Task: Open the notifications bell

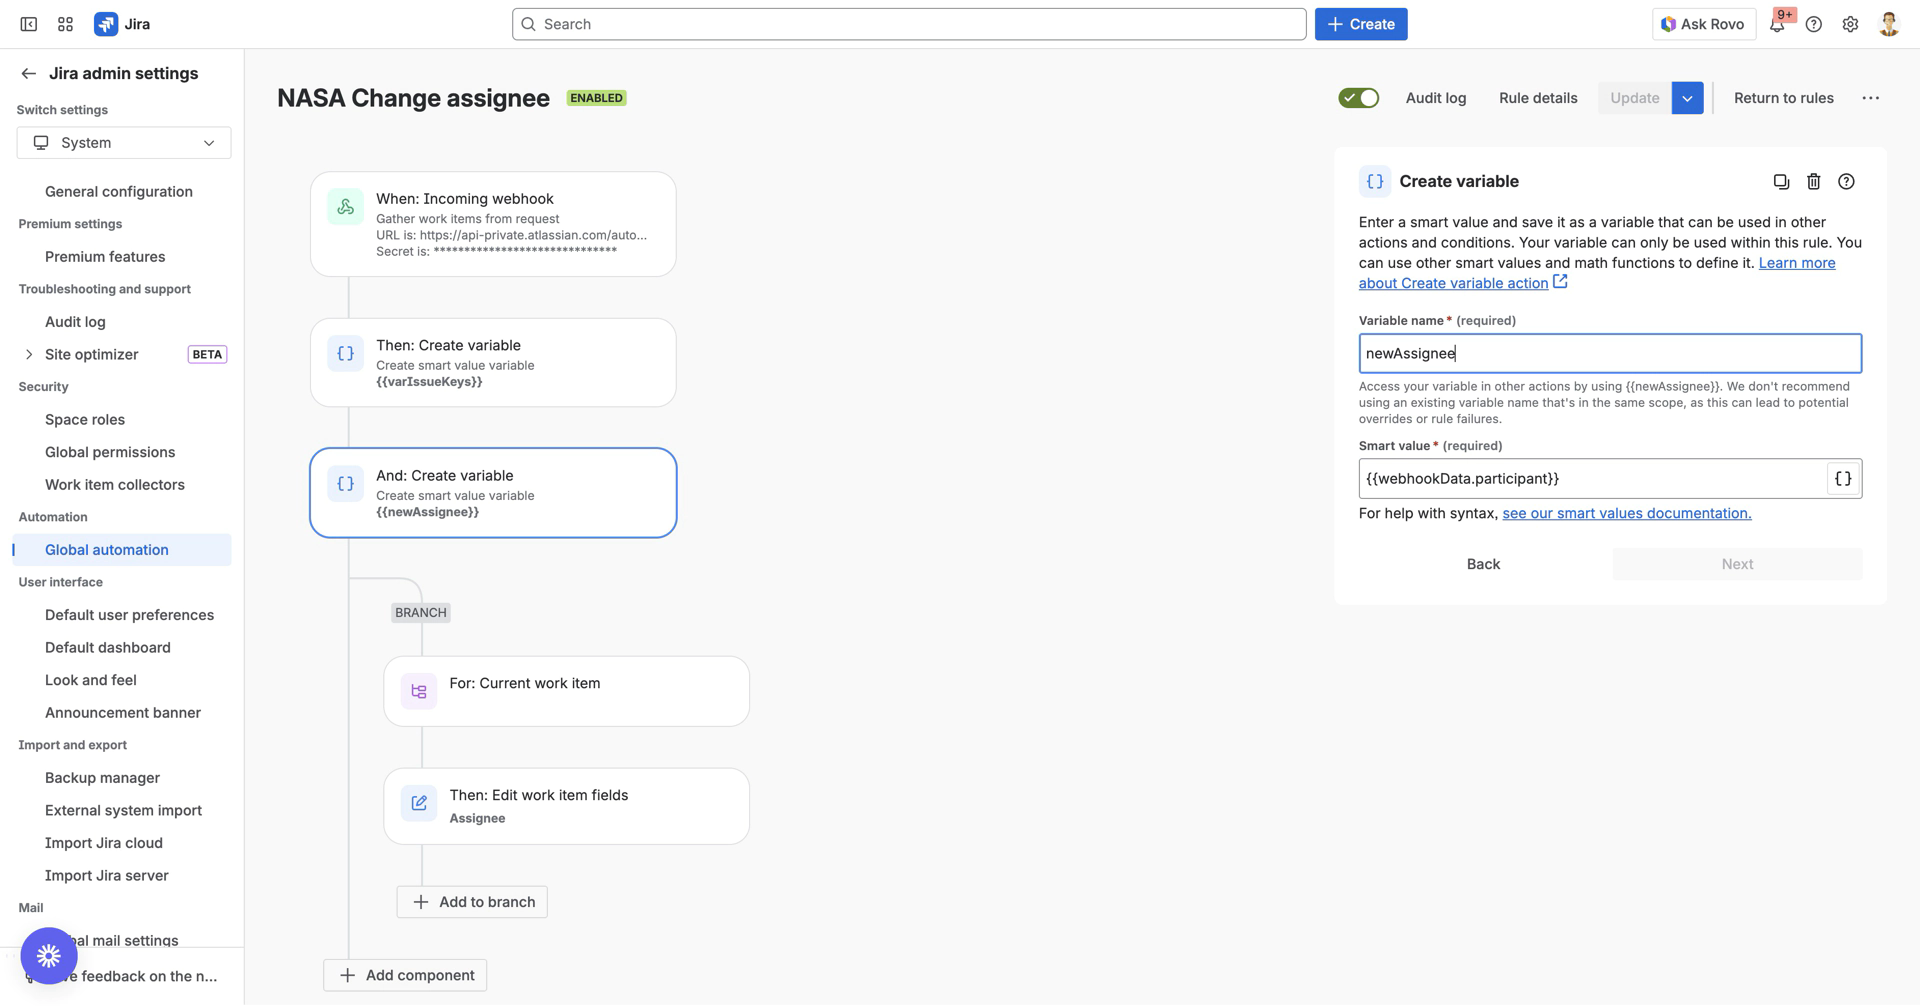Action: (x=1778, y=24)
